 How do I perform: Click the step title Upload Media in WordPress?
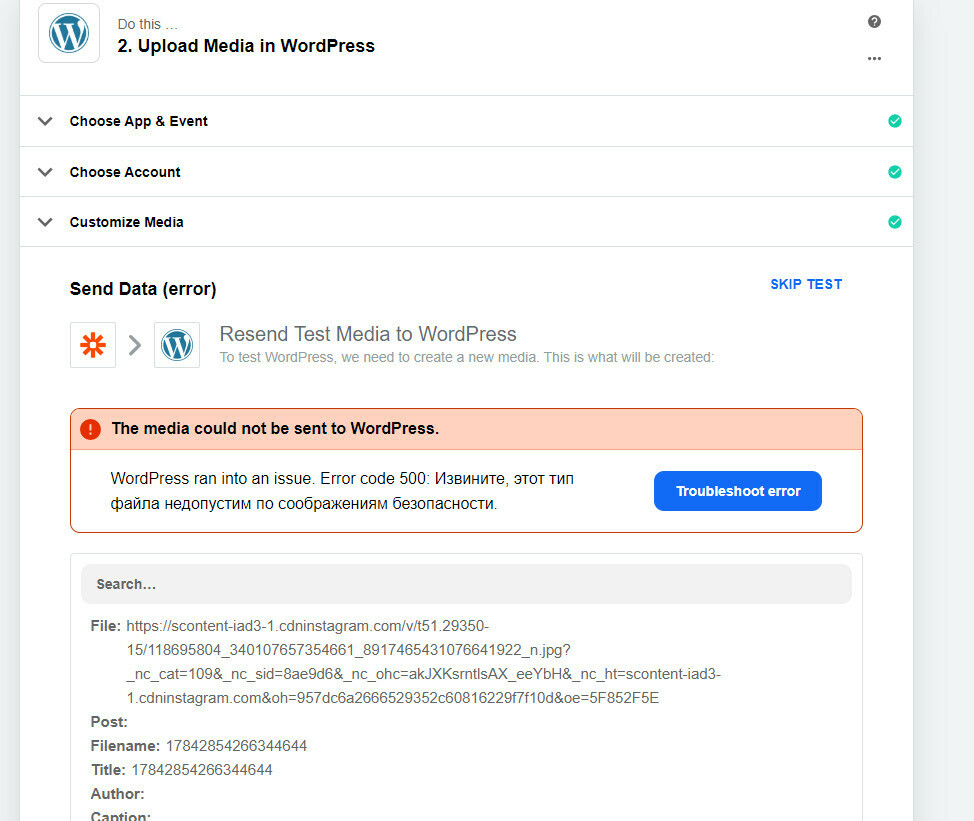pos(246,46)
